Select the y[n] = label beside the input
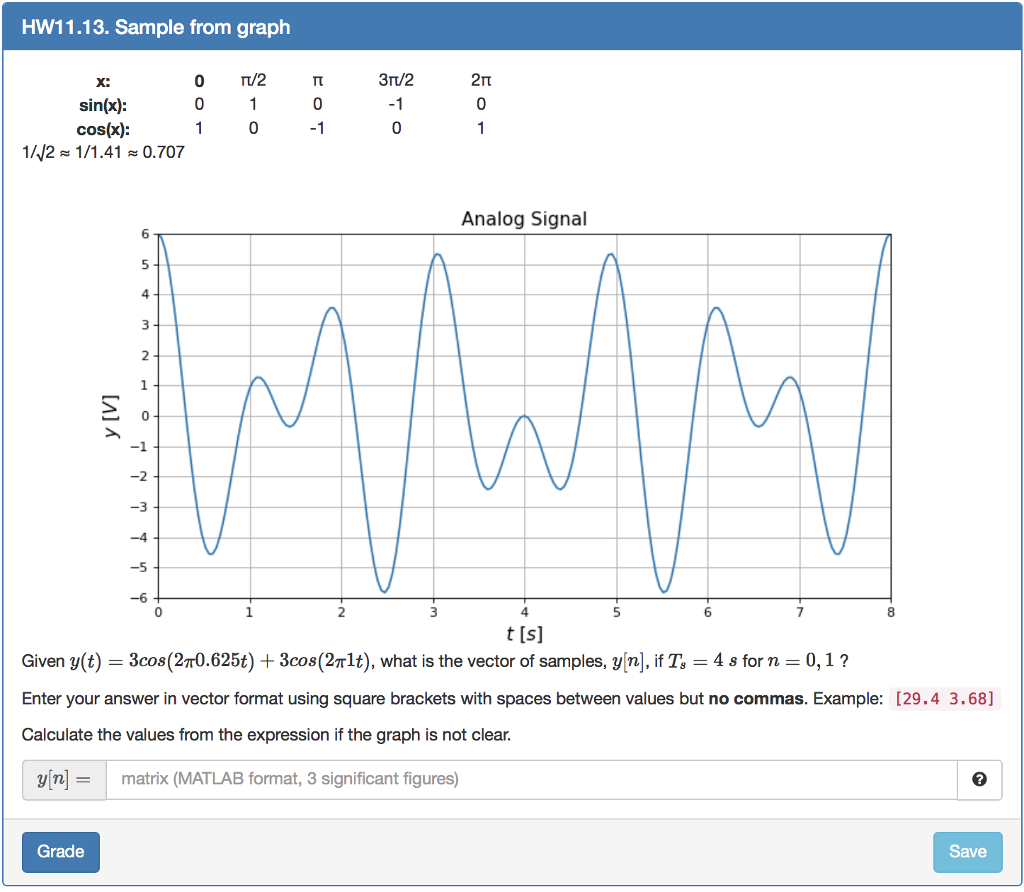 (62, 779)
